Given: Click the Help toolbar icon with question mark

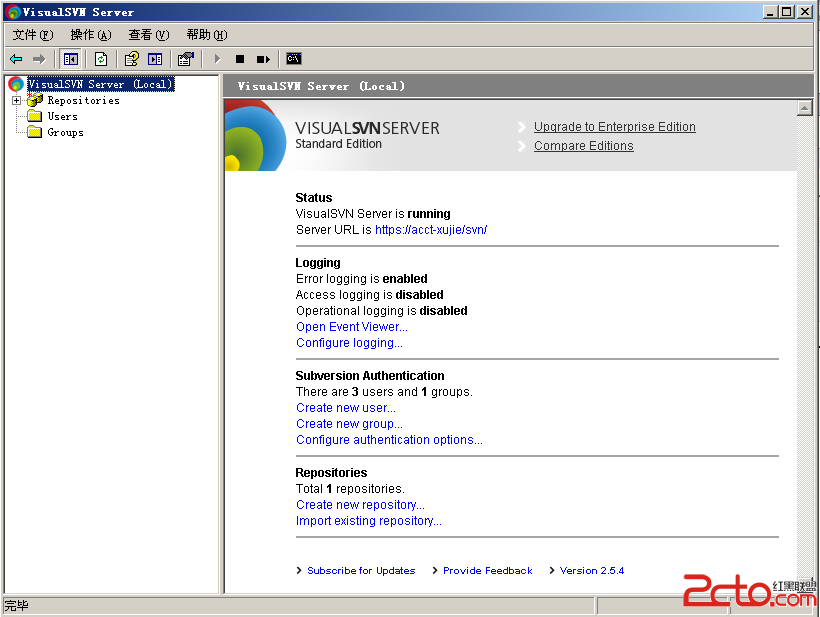Looking at the screenshot, I should coord(131,59).
